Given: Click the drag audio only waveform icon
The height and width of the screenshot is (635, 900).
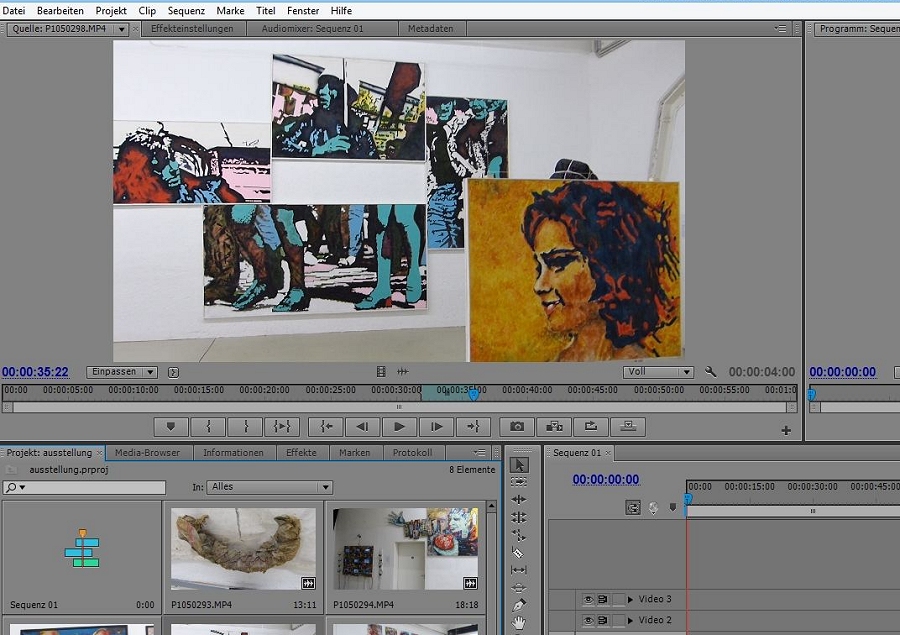Looking at the screenshot, I should [x=403, y=372].
